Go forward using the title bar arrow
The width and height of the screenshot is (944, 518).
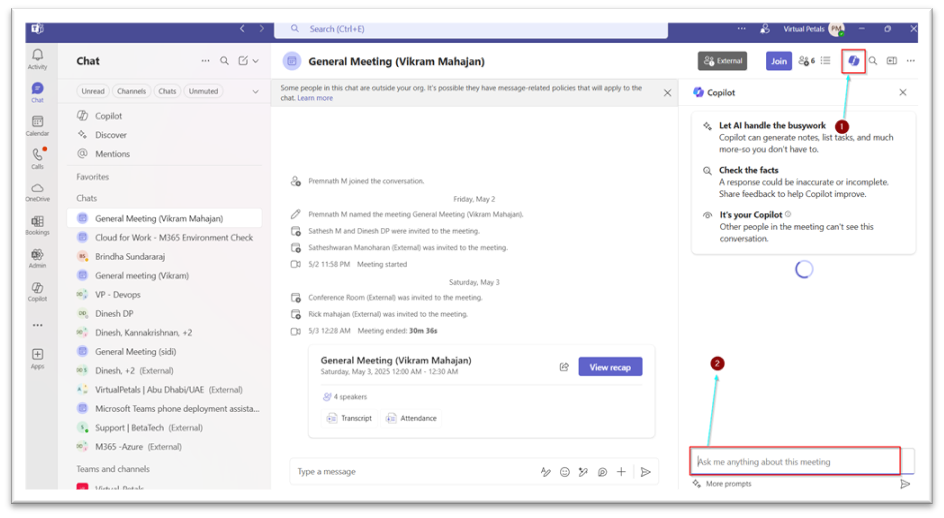tap(261, 28)
